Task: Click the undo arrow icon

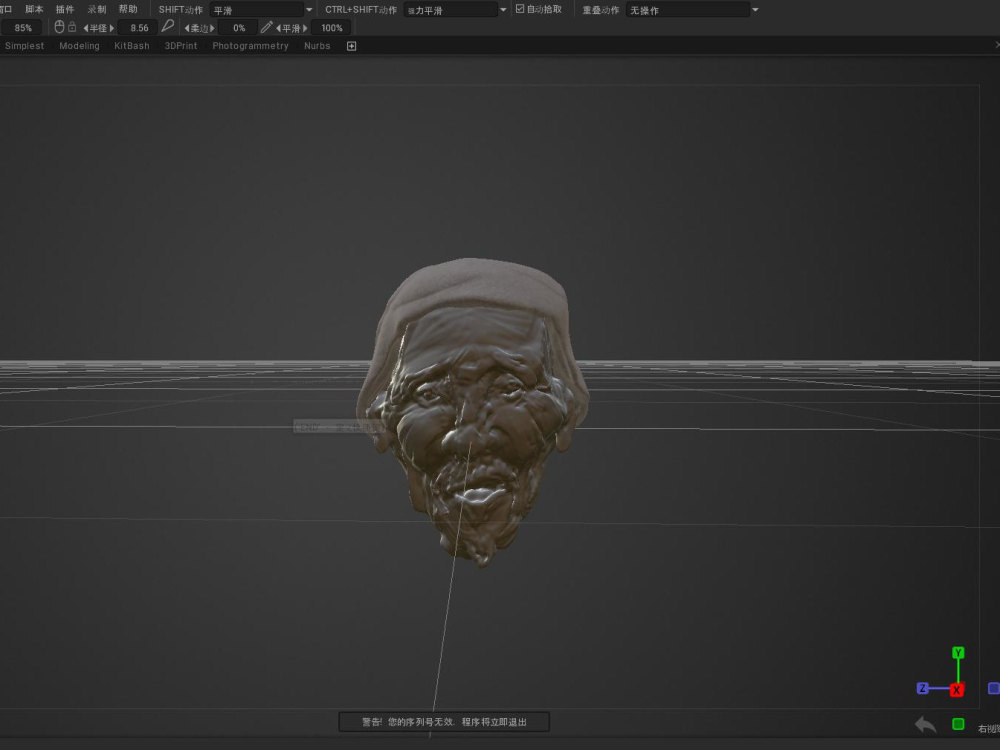Action: tap(925, 724)
